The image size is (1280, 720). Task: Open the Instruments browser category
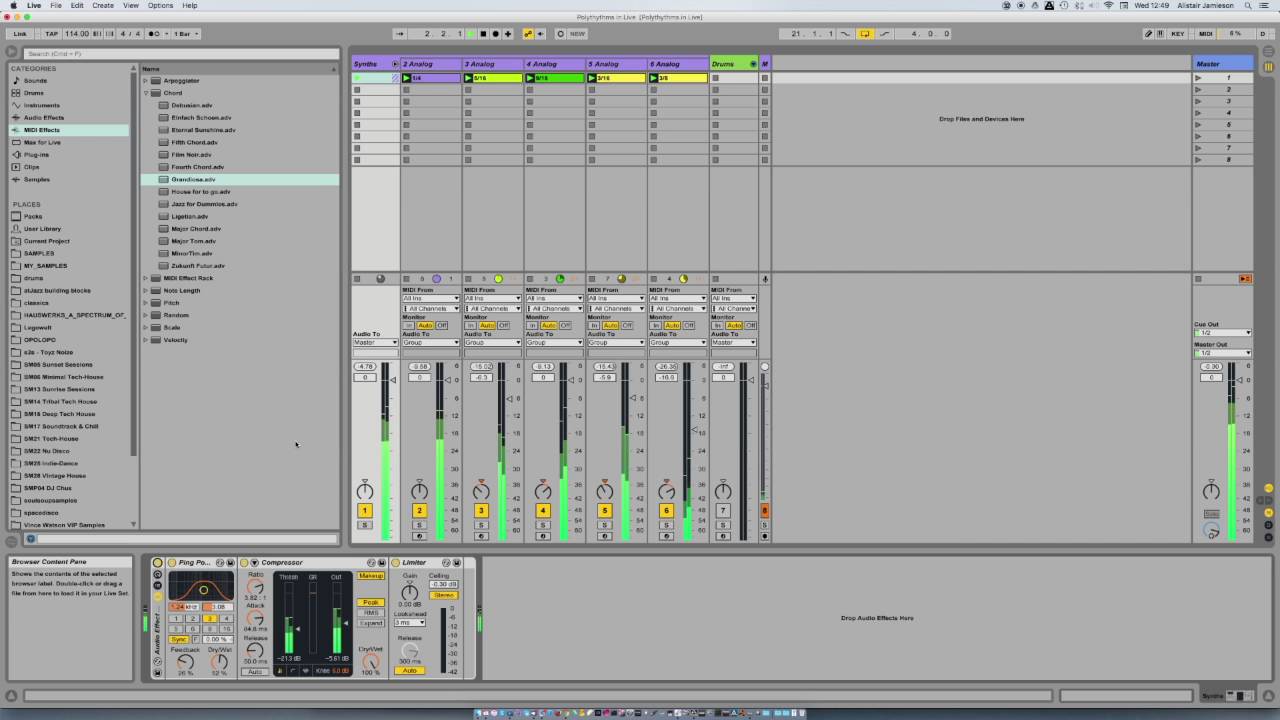(x=41, y=105)
